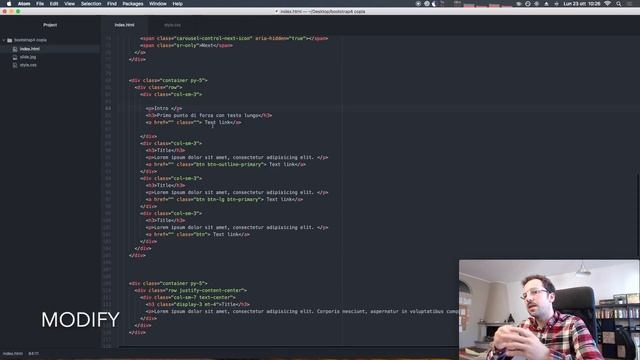640x360 pixels.
Task: Open the Help menu
Action: click(178, 4)
